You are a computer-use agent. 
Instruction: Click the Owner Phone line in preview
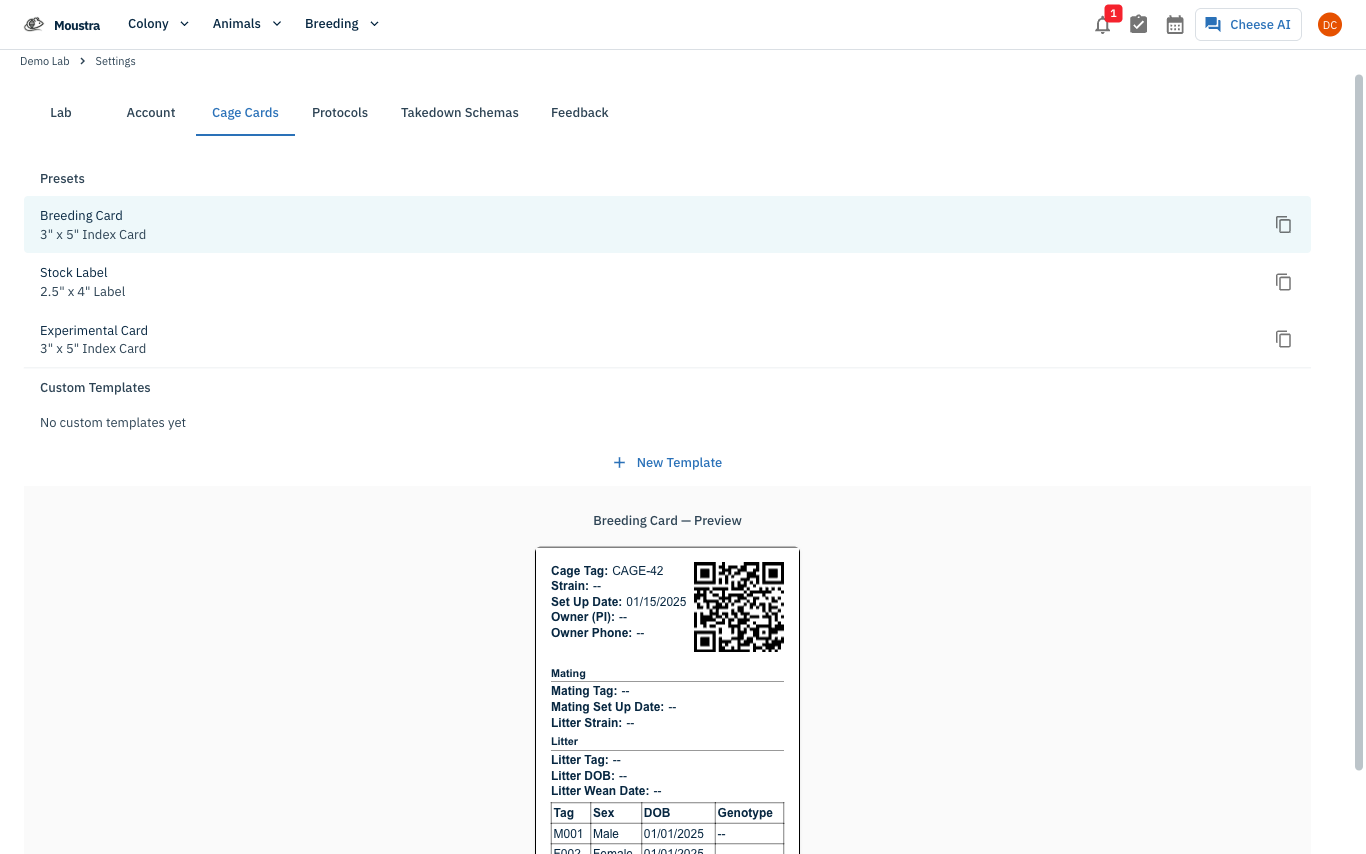click(x=598, y=633)
